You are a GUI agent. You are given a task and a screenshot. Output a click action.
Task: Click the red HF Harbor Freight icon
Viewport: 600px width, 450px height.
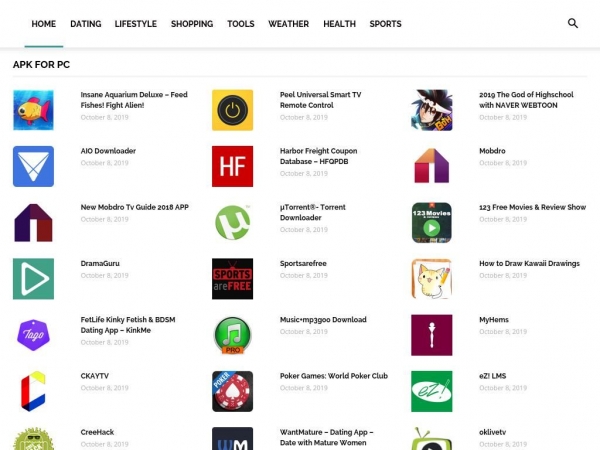pos(232,166)
